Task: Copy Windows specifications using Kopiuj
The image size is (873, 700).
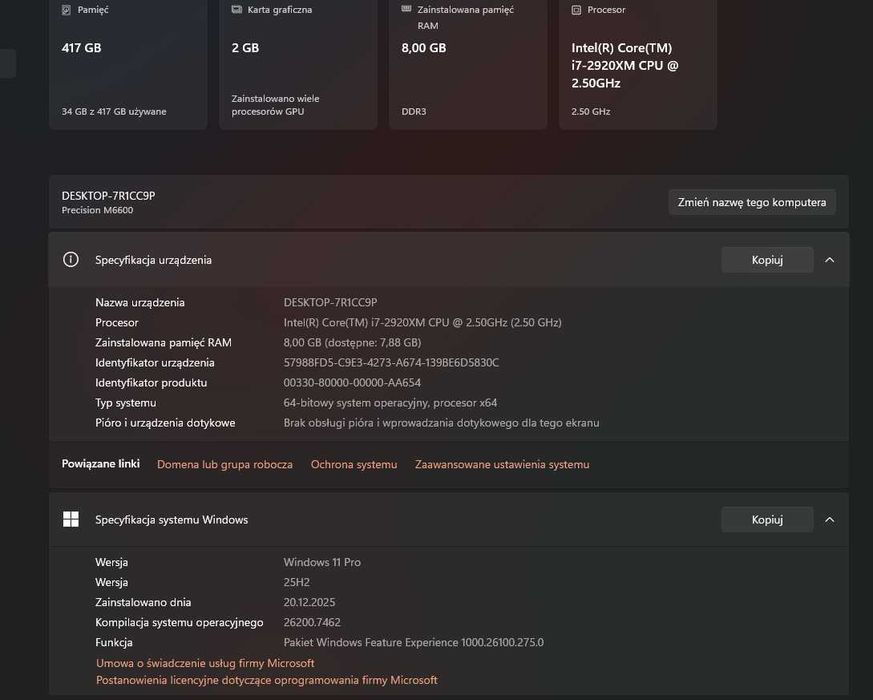Action: tap(767, 520)
